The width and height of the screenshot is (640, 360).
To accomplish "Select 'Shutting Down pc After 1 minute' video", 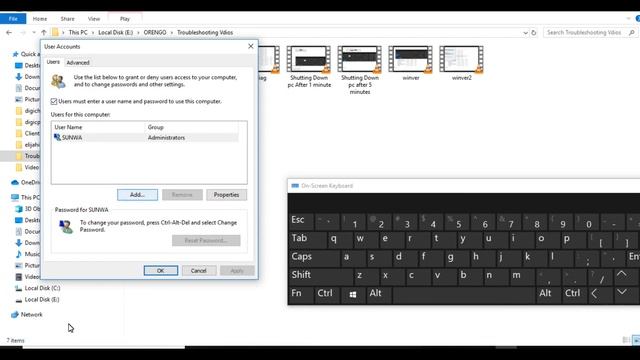I will point(309,67).
